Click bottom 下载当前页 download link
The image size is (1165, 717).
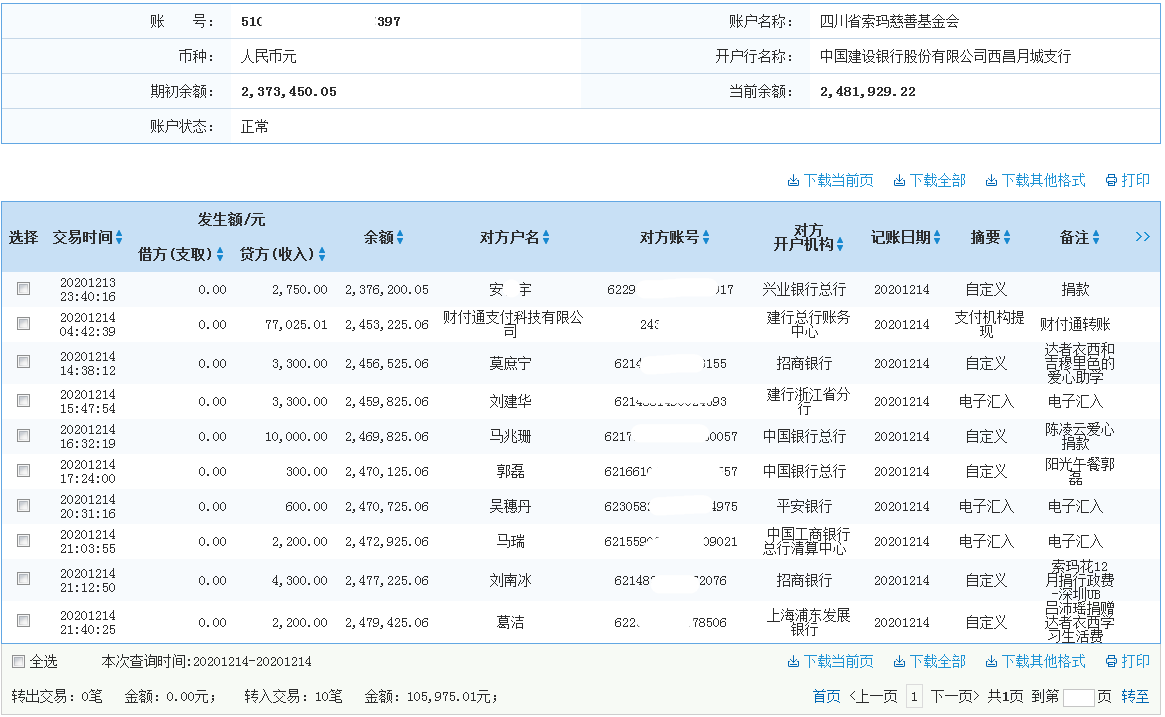[831, 661]
